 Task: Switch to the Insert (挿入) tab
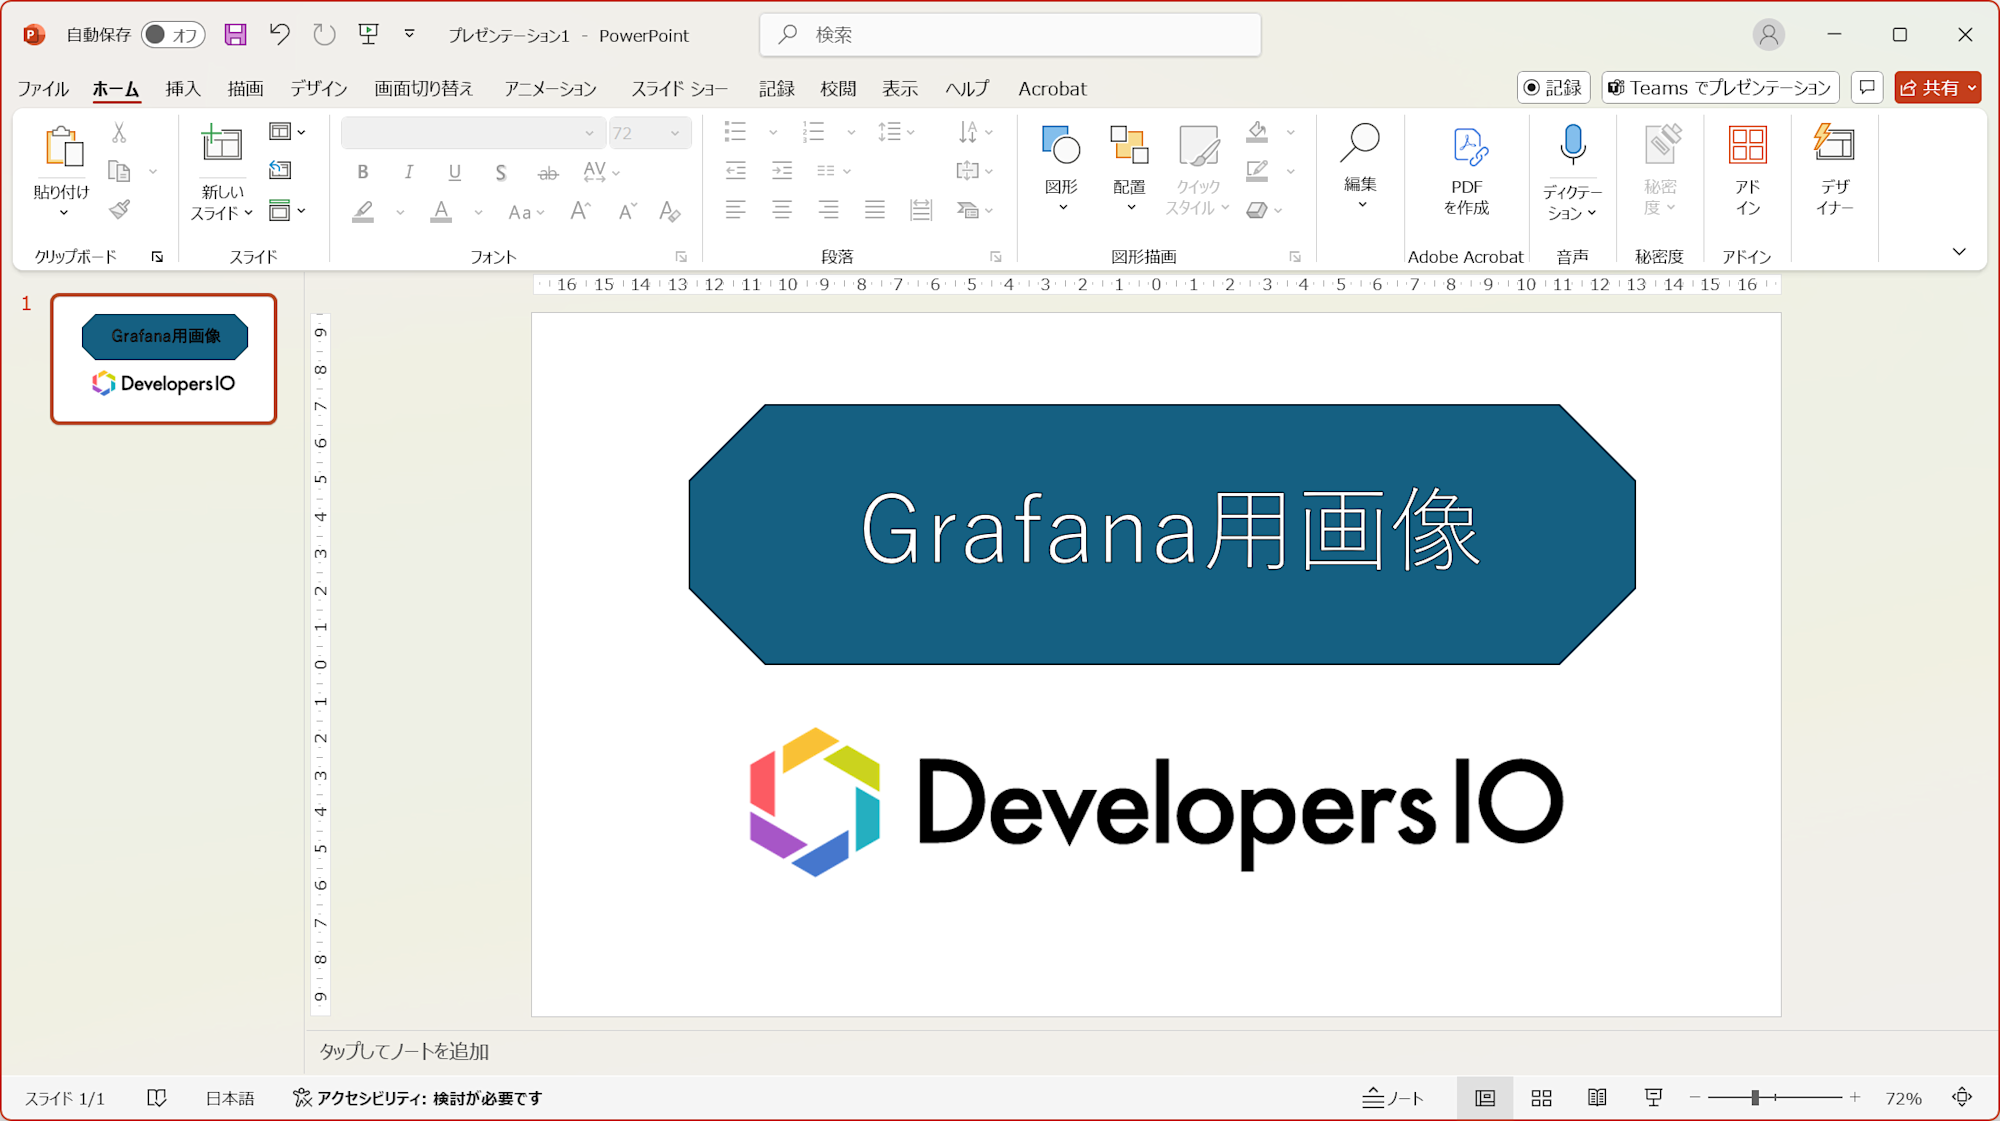[183, 88]
